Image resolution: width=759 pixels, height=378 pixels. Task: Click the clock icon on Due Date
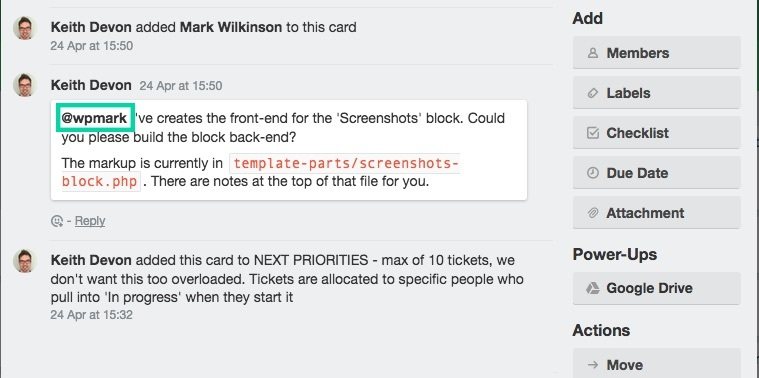point(592,173)
